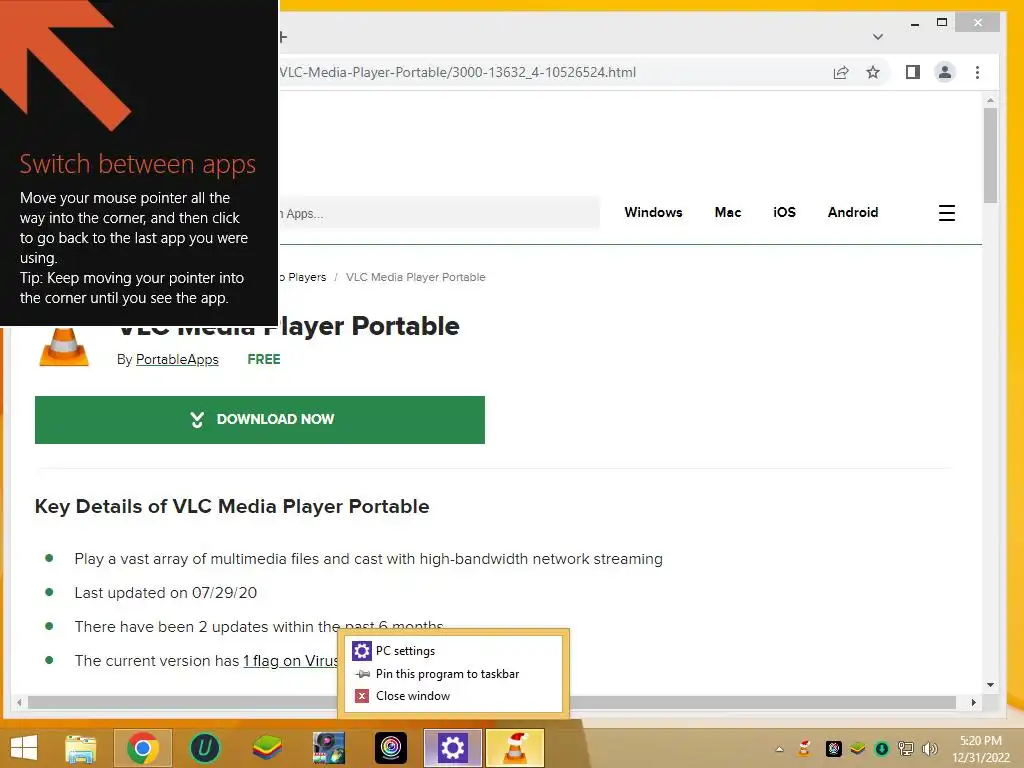Open the 1 flag on VirusTotal link

291,660
